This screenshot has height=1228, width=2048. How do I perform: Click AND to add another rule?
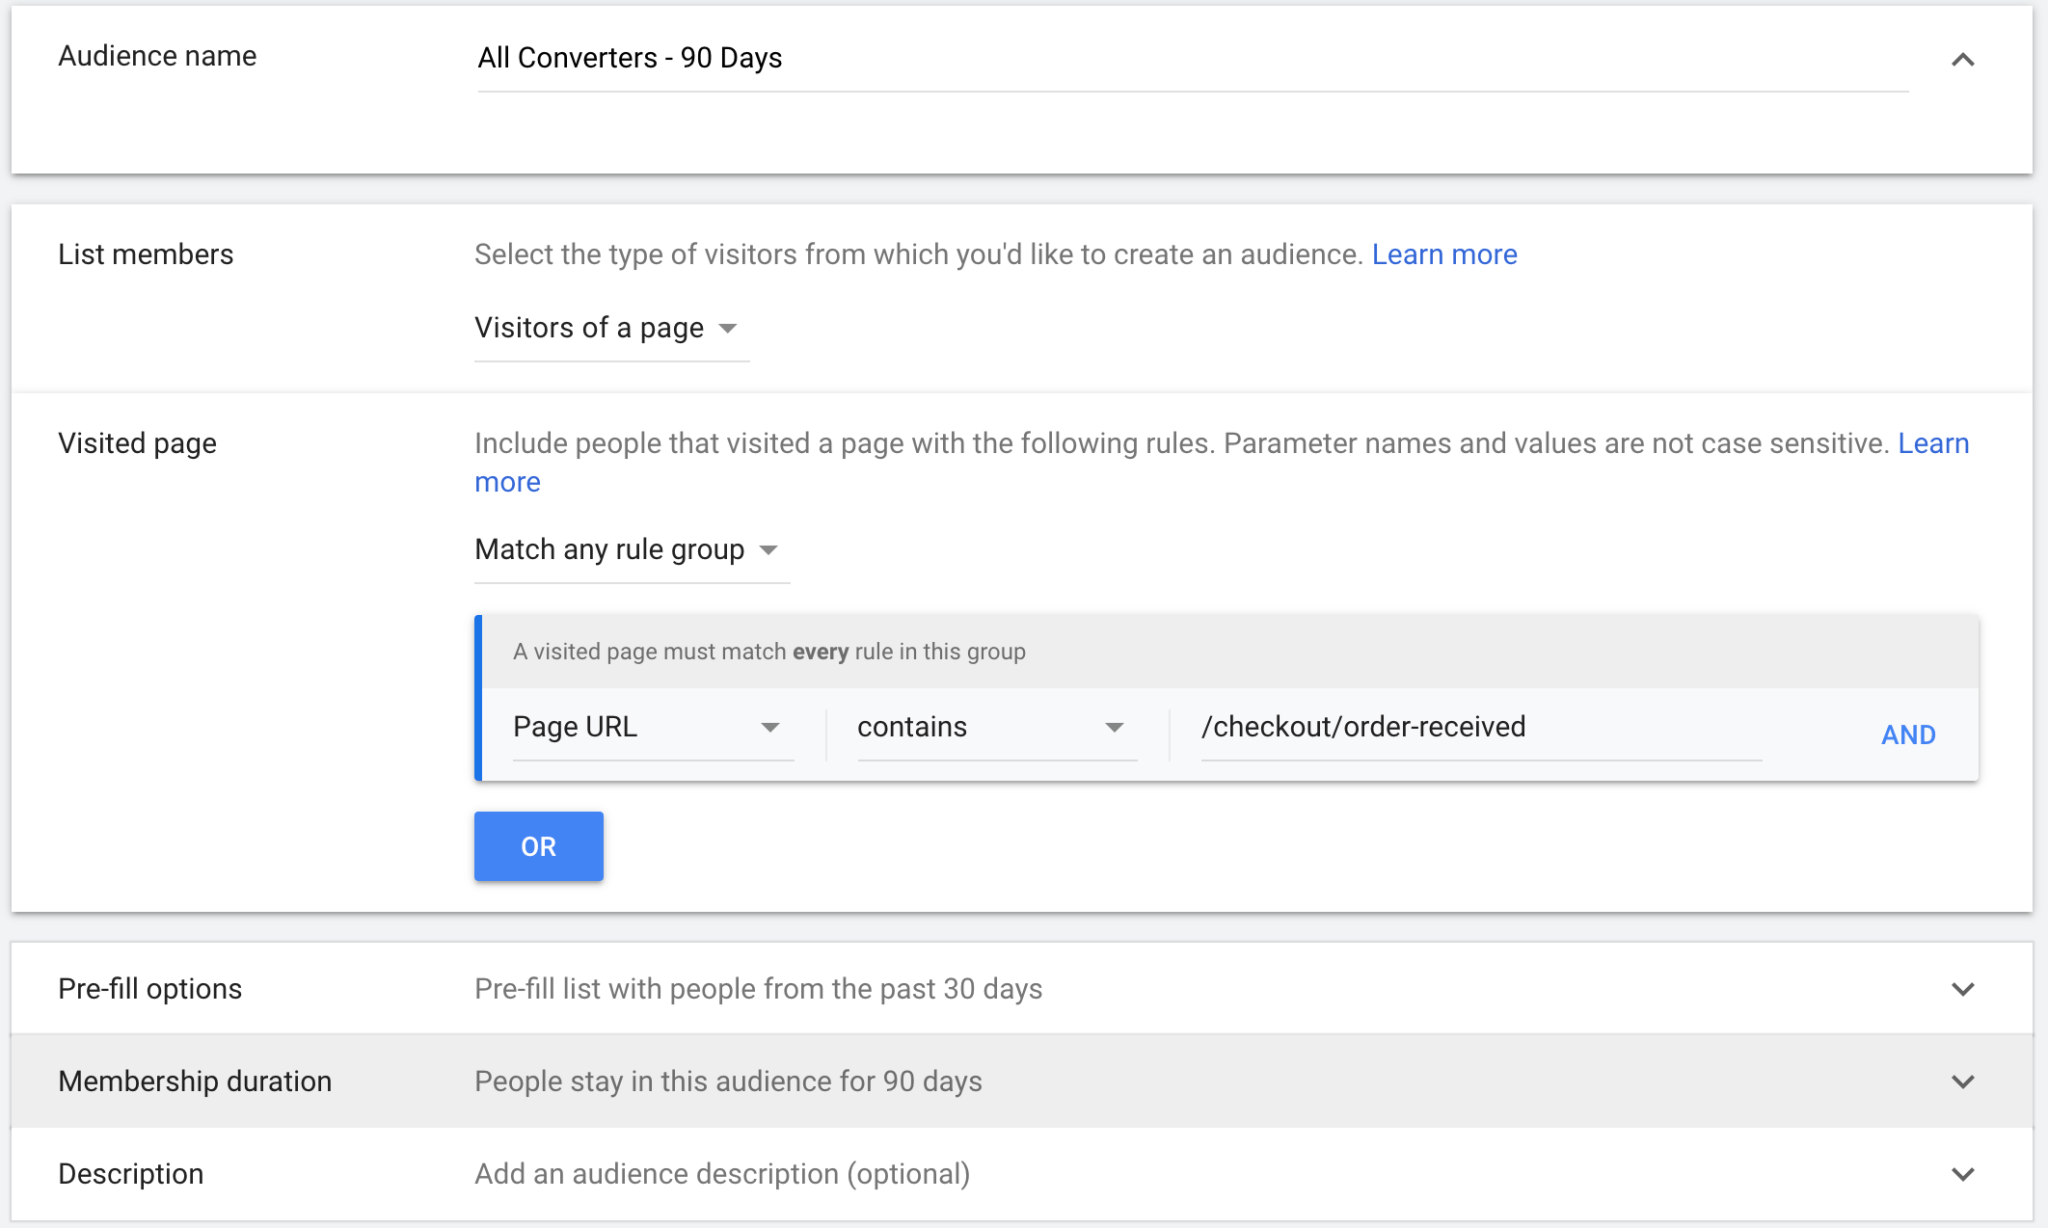pos(1908,733)
